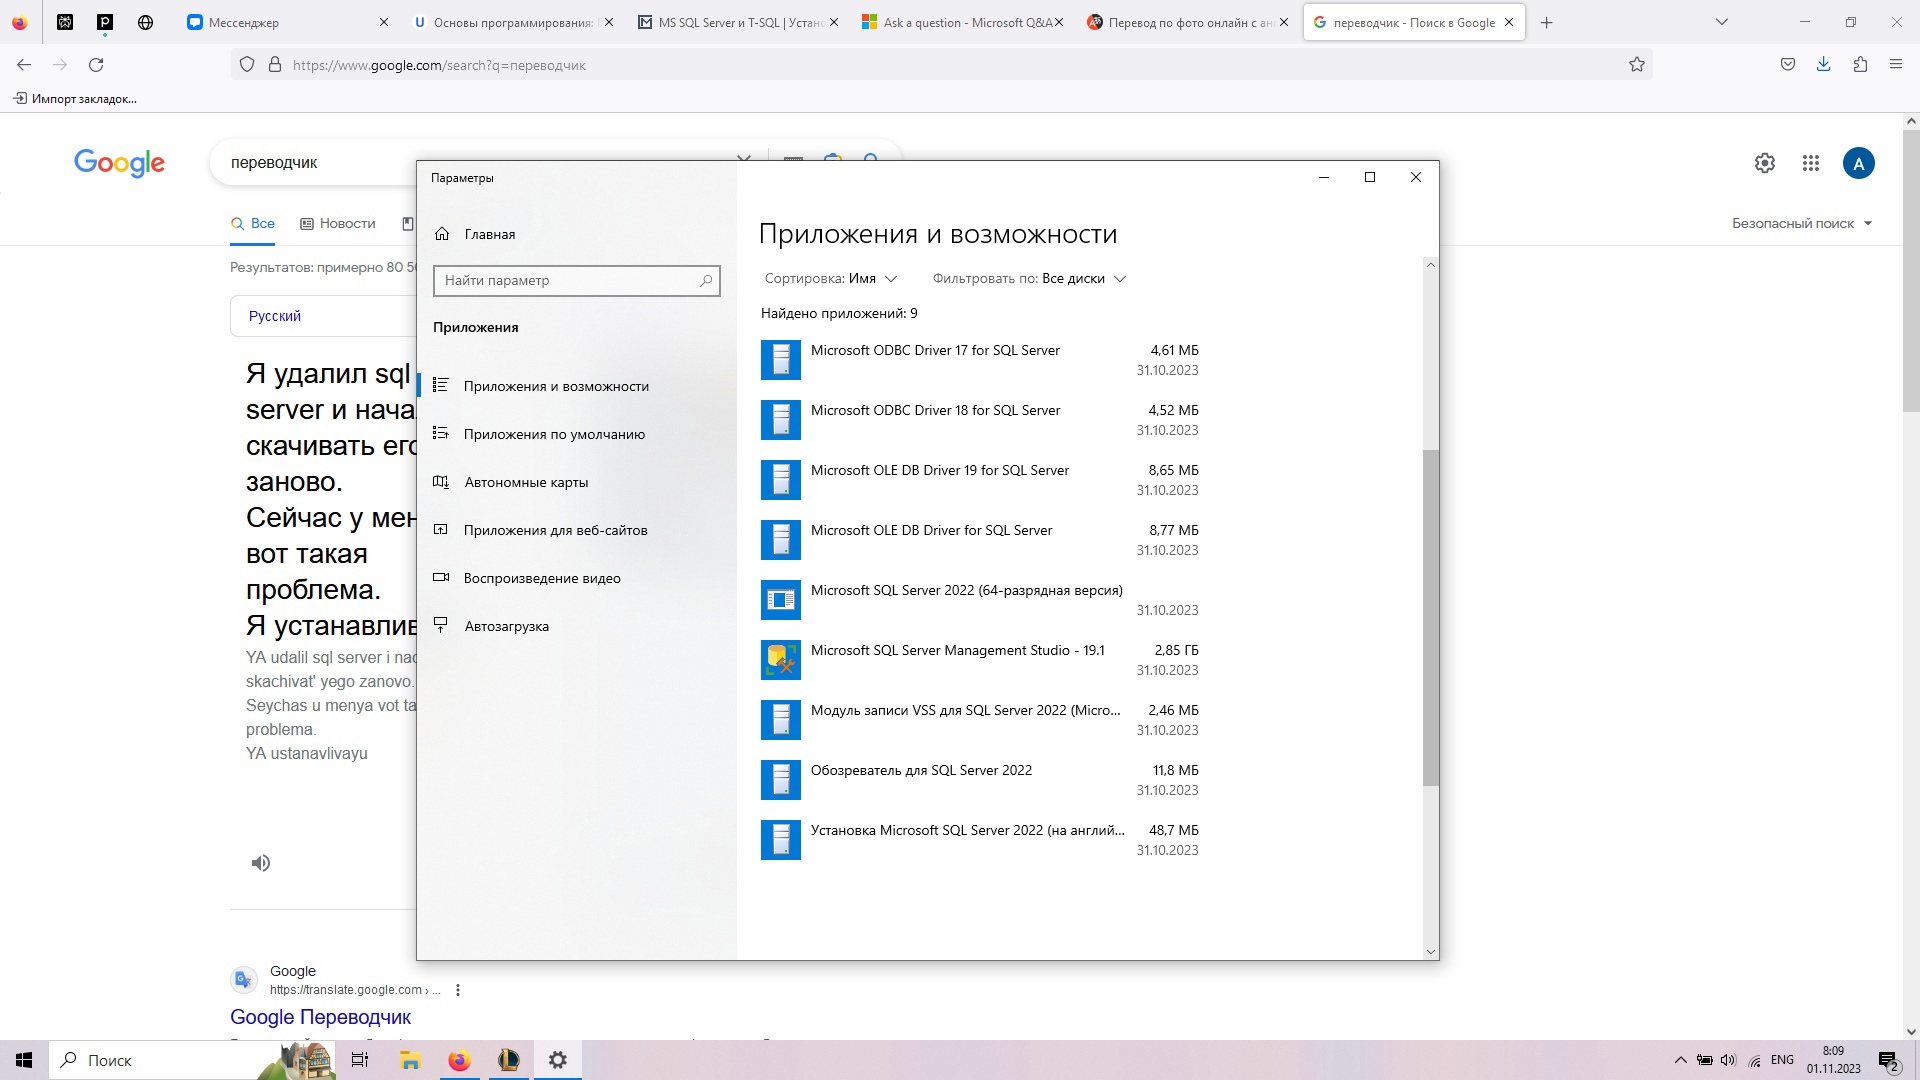The width and height of the screenshot is (1920, 1080).
Task: Click the apps list vertical scrollbar
Action: (x=1430, y=617)
